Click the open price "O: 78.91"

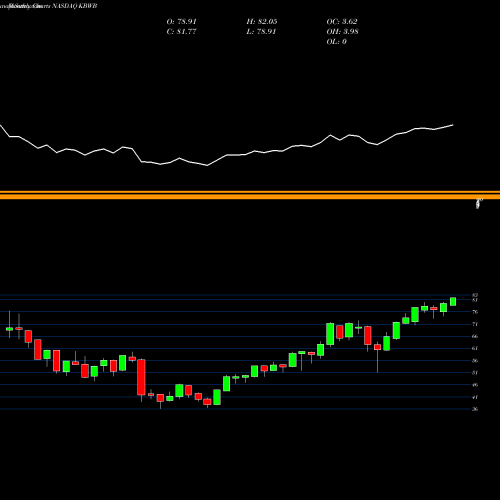tap(181, 22)
